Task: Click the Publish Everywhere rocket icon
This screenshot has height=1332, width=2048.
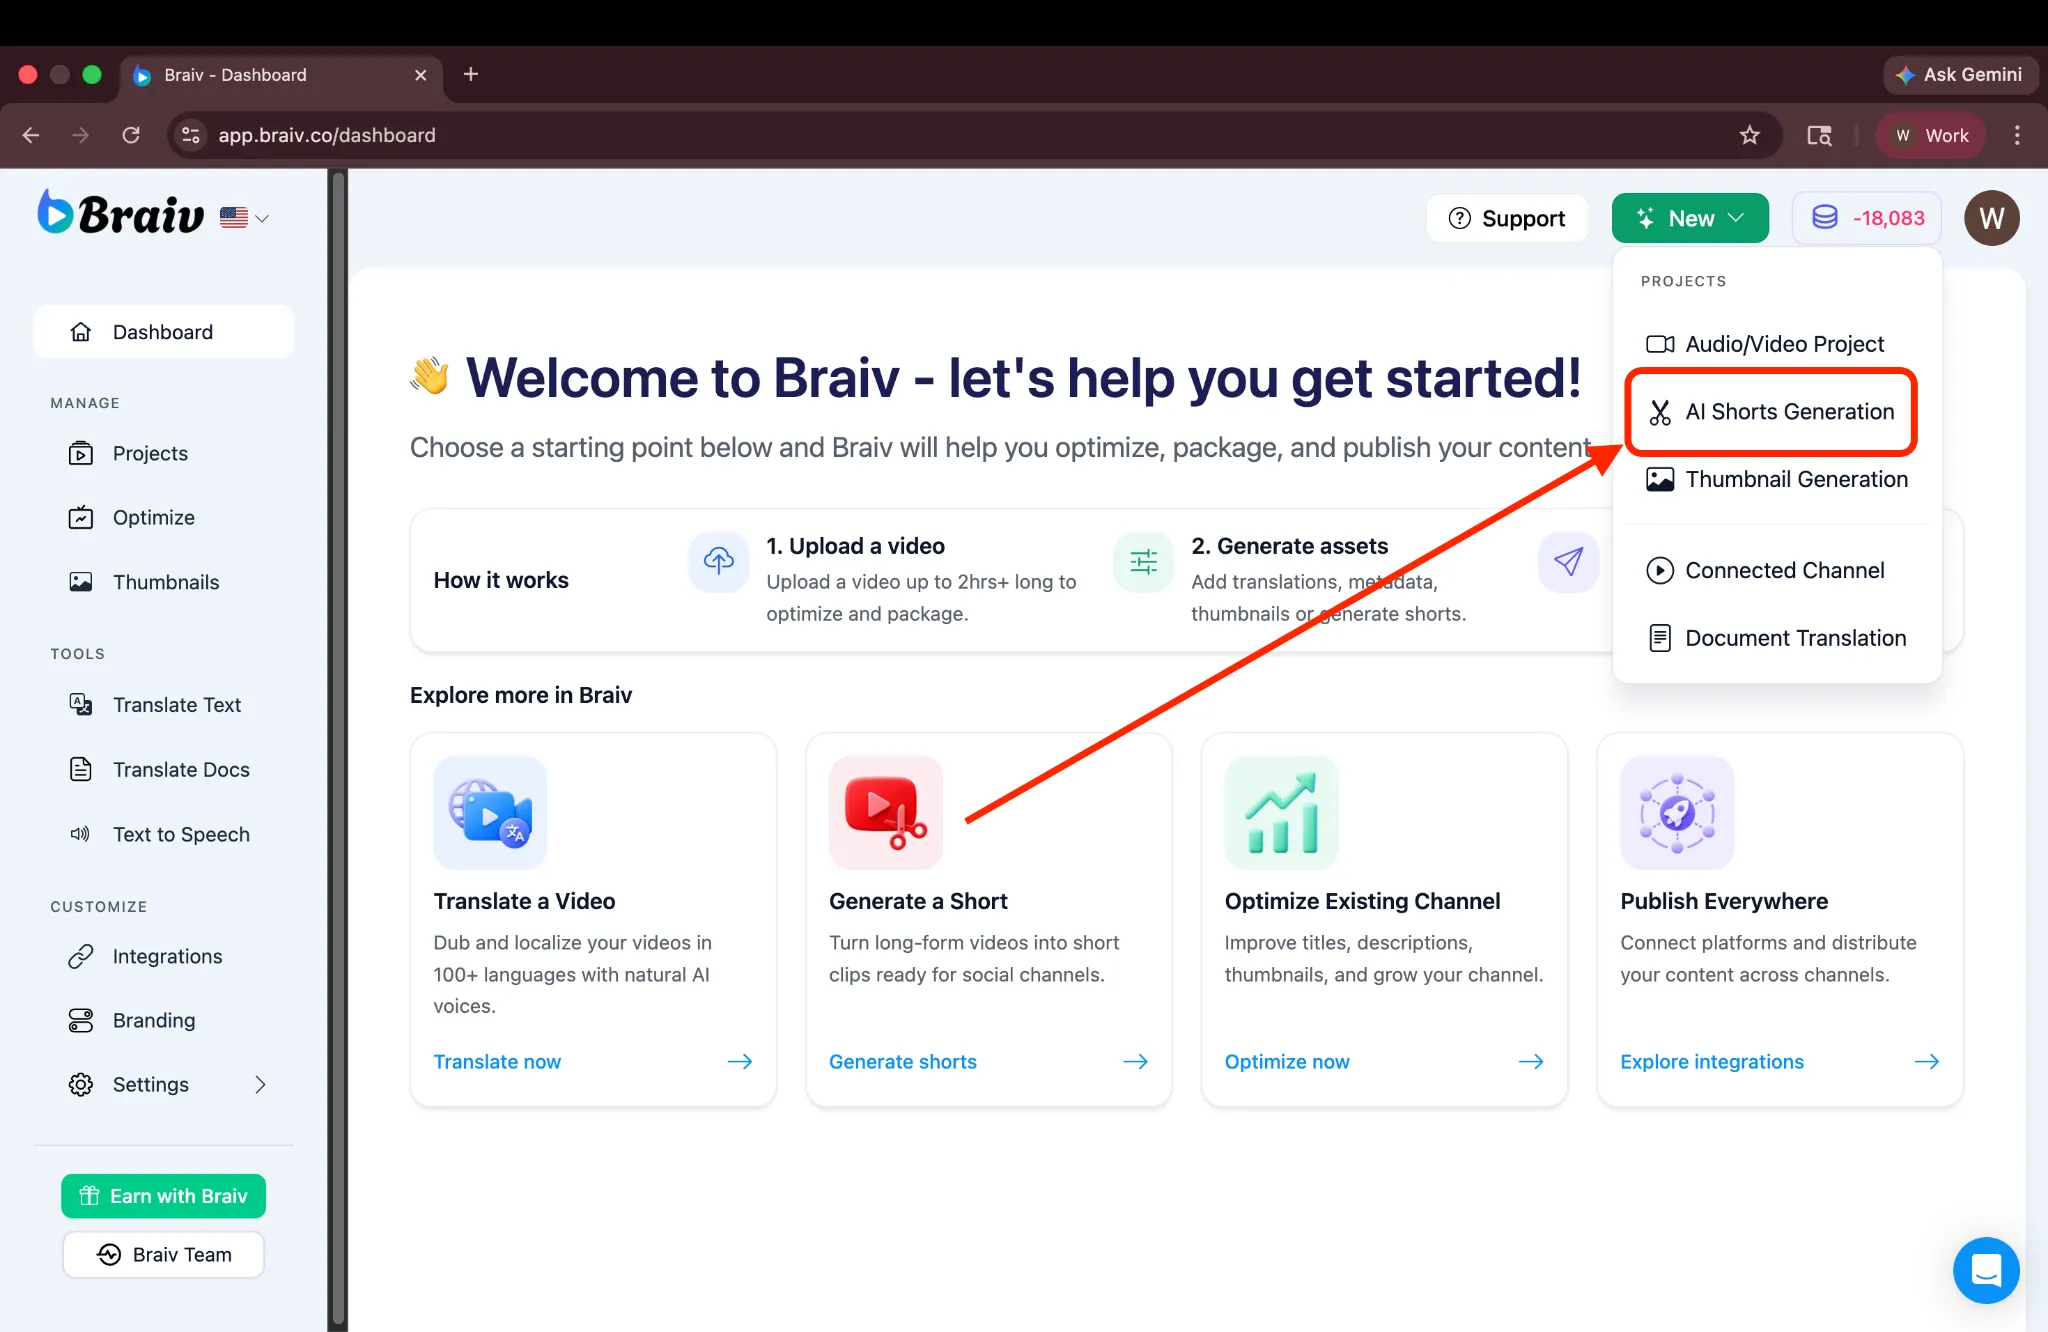Action: click(1677, 813)
